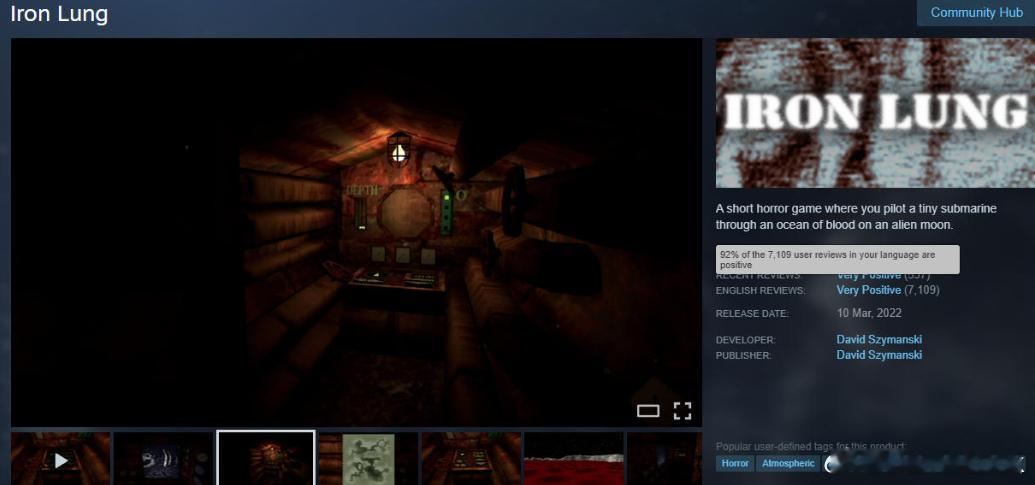Viewport: 1035px width, 485px height.
Task: Open developer David Szymanski link
Action: pos(879,340)
